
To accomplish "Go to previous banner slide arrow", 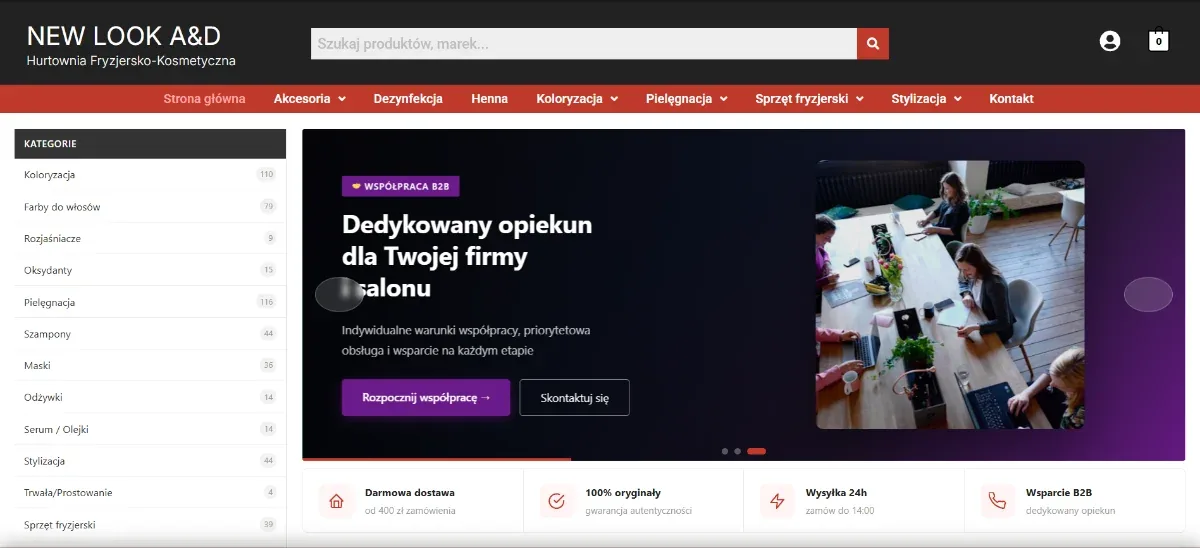I will click(x=339, y=294).
